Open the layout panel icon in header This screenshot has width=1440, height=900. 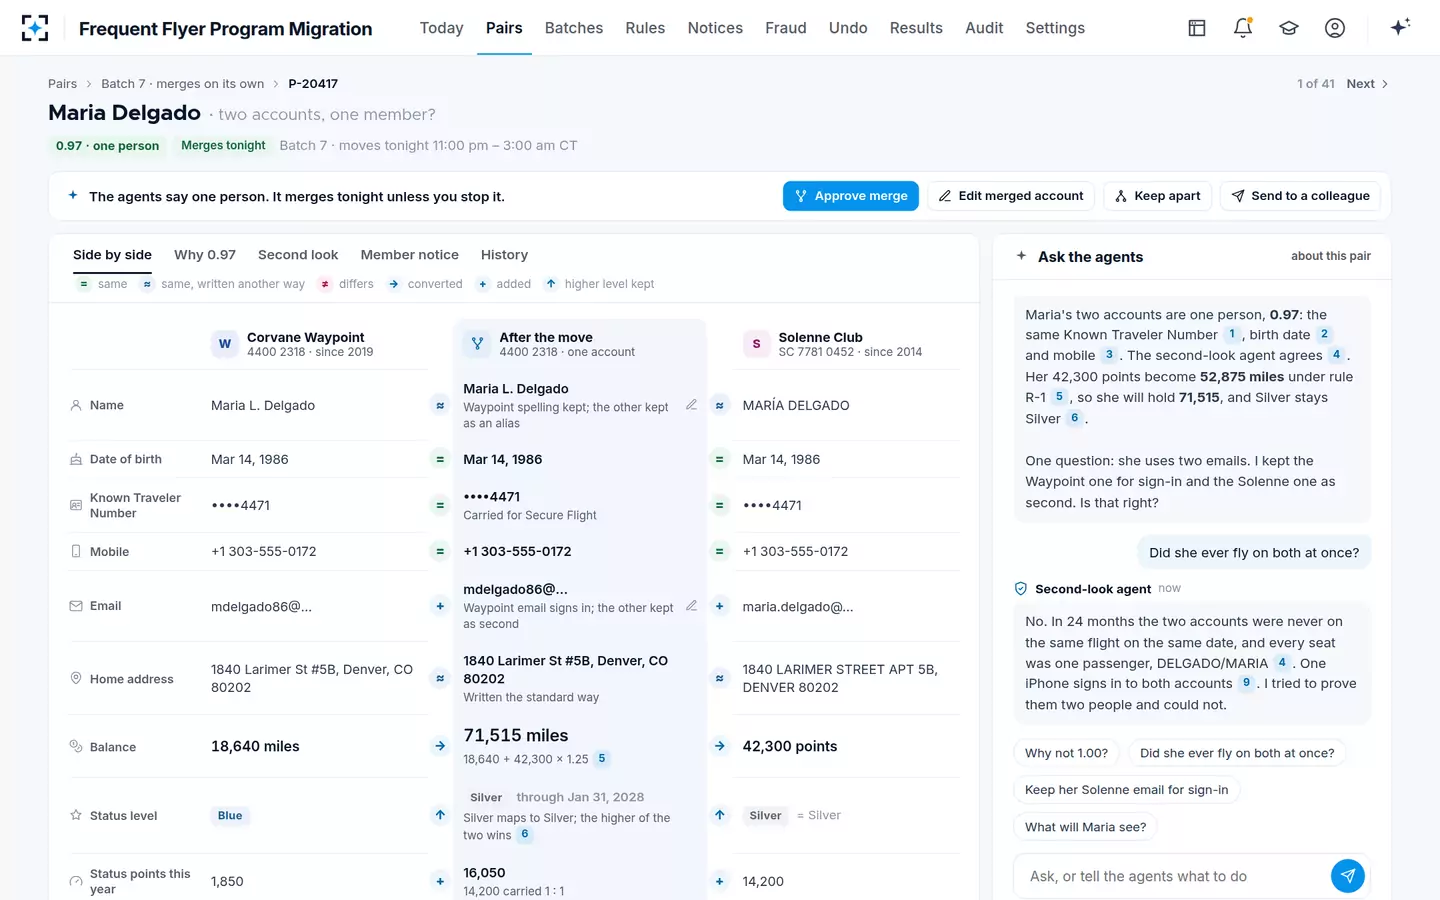click(1196, 28)
